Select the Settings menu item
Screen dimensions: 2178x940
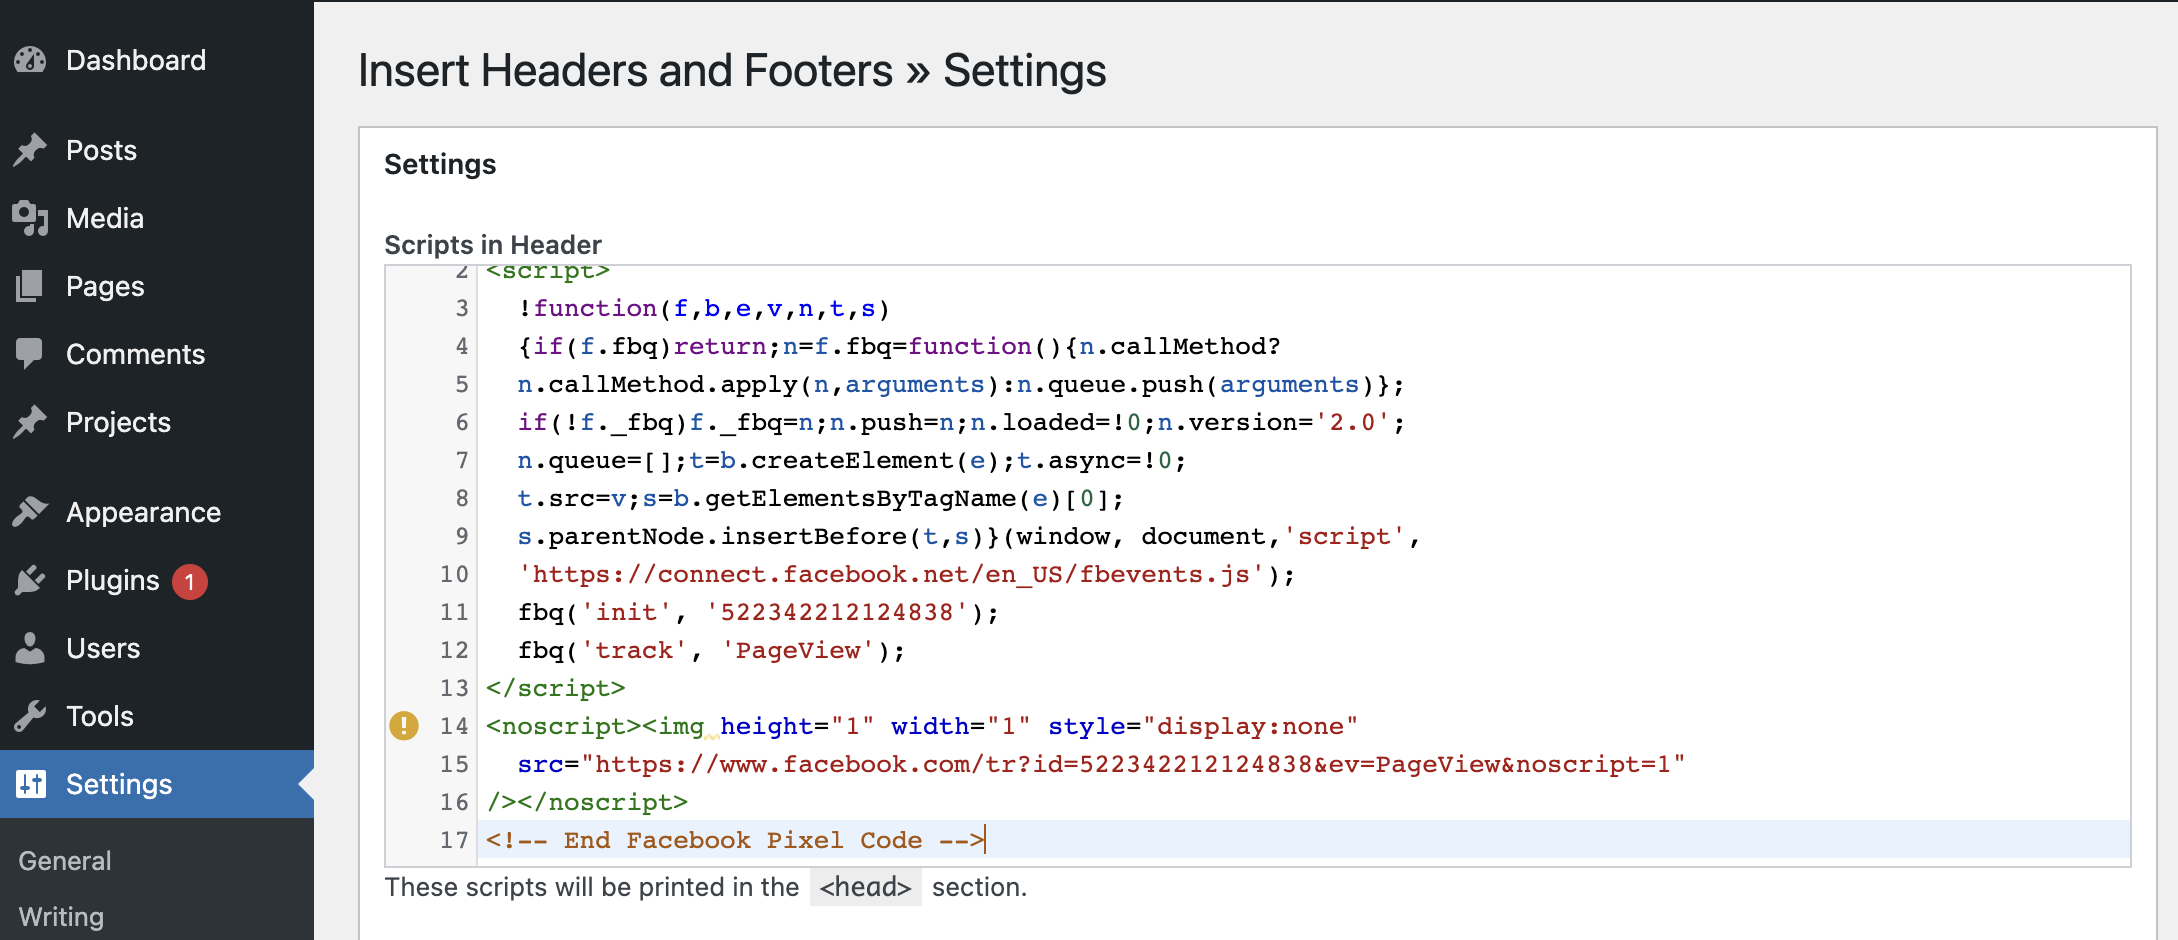pyautogui.click(x=118, y=784)
